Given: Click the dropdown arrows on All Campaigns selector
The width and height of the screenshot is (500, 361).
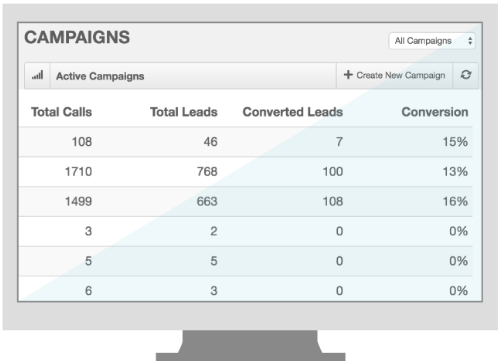Looking at the screenshot, I should point(470,41).
